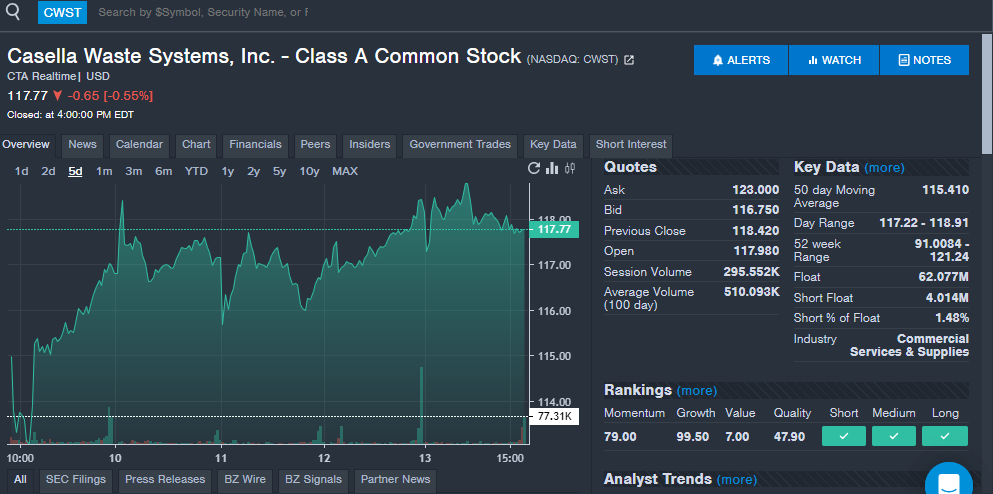
Task: Open the ALERTS button
Action: tap(741, 60)
